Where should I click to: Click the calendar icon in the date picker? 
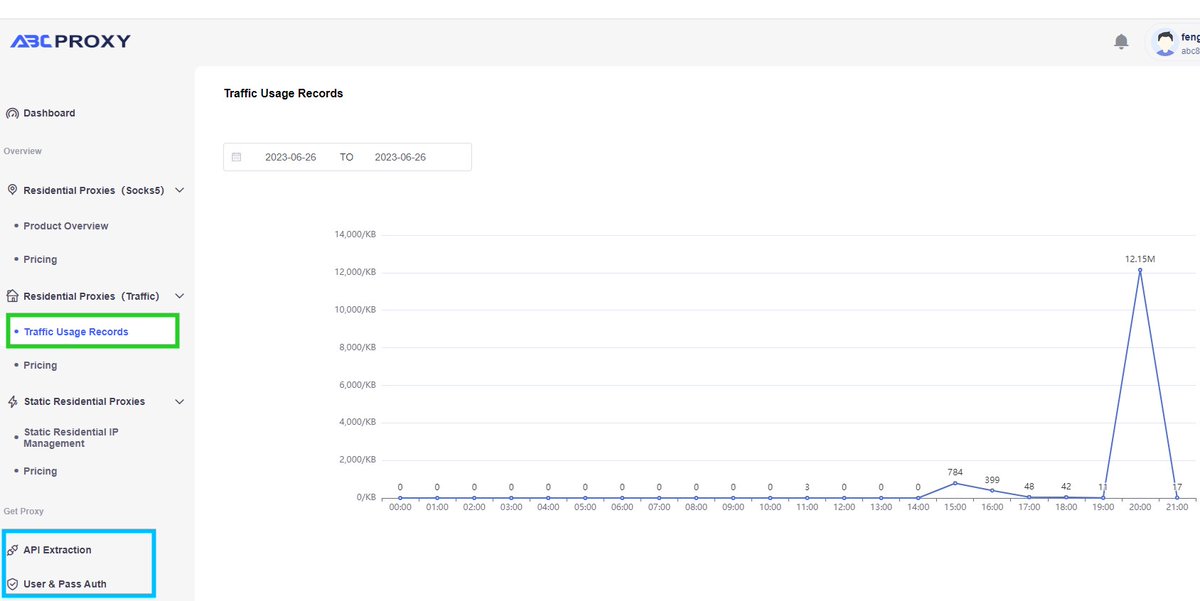[236, 157]
